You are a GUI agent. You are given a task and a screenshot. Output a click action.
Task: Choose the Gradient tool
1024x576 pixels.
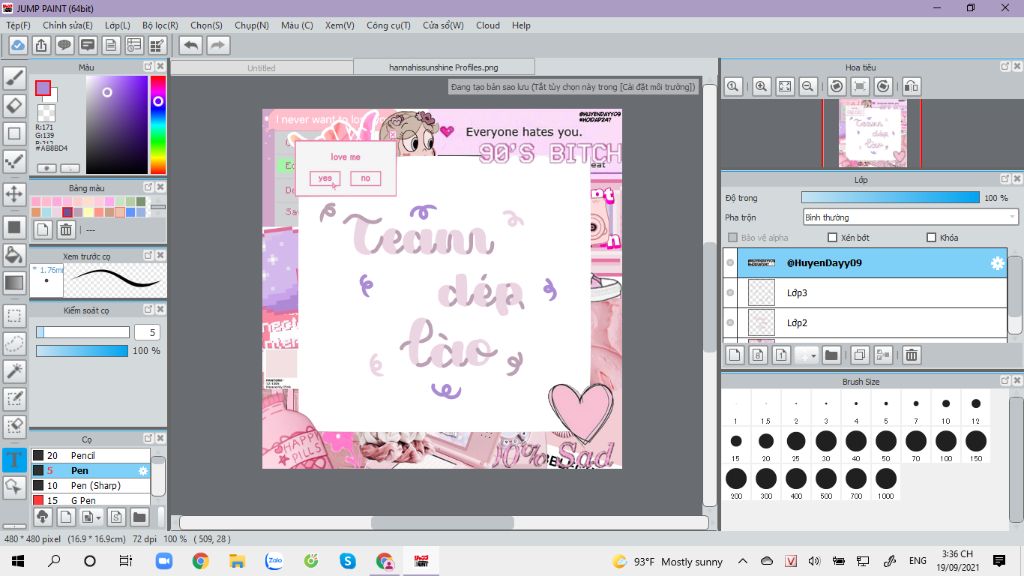(x=14, y=283)
